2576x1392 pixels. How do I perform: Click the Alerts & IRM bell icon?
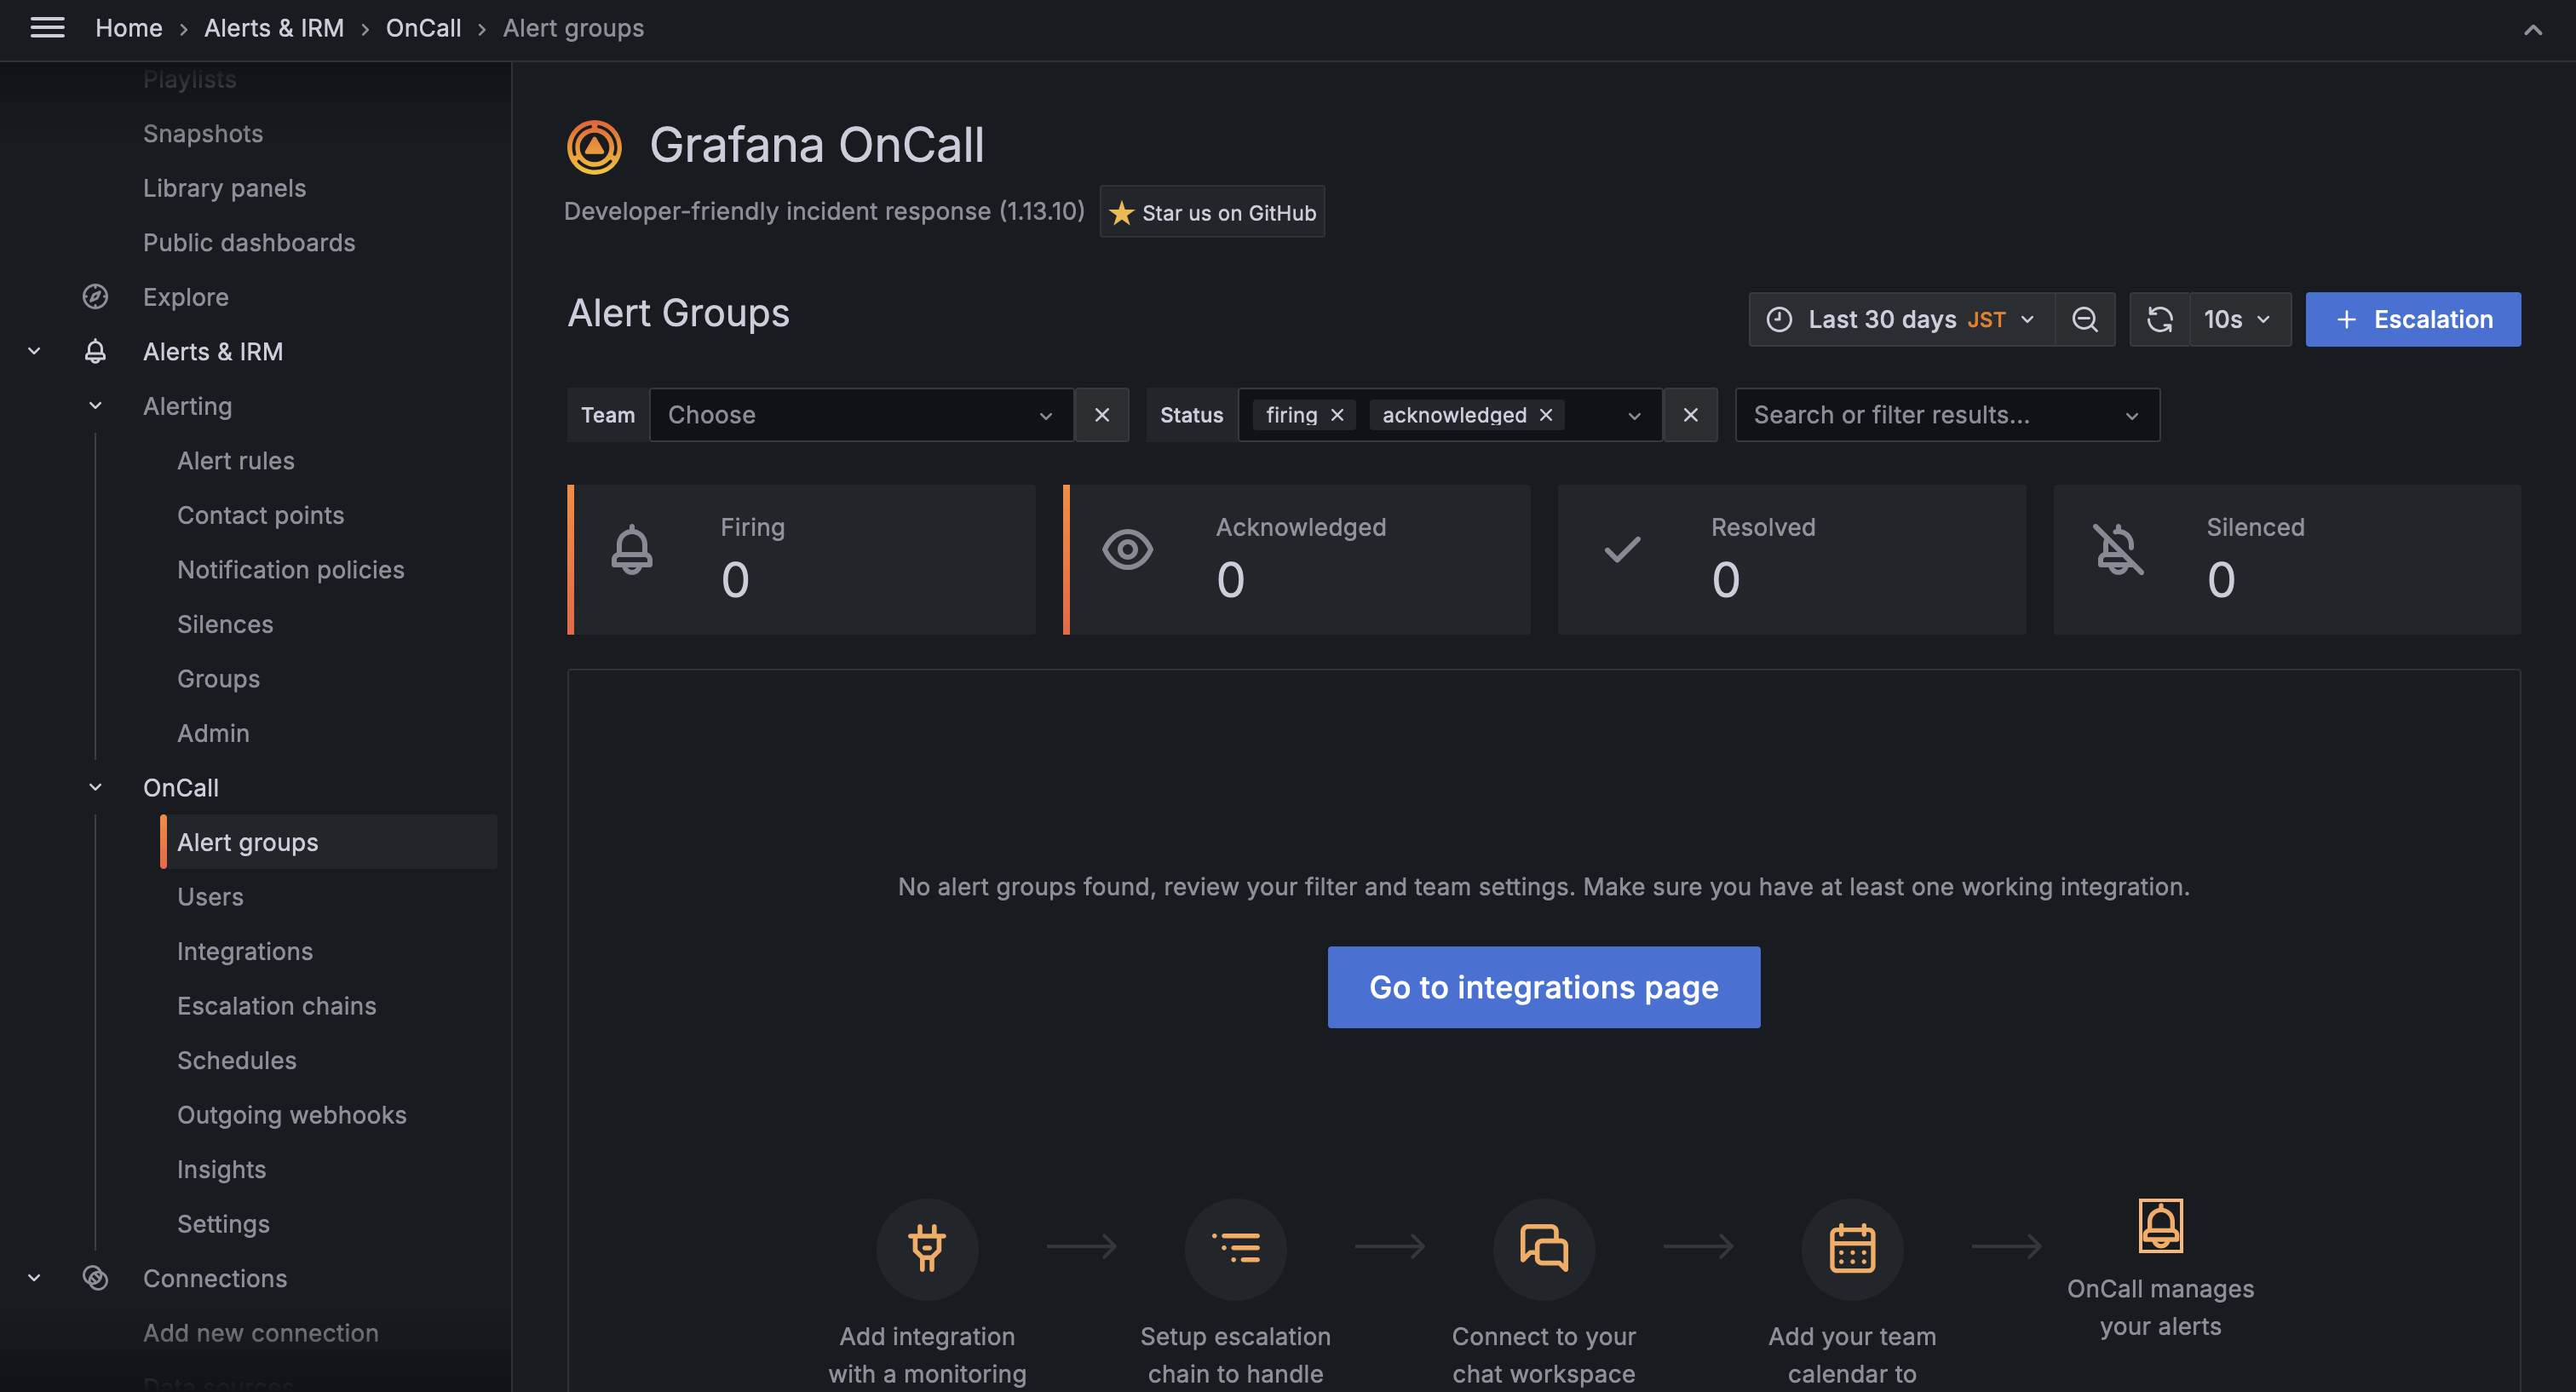click(95, 352)
